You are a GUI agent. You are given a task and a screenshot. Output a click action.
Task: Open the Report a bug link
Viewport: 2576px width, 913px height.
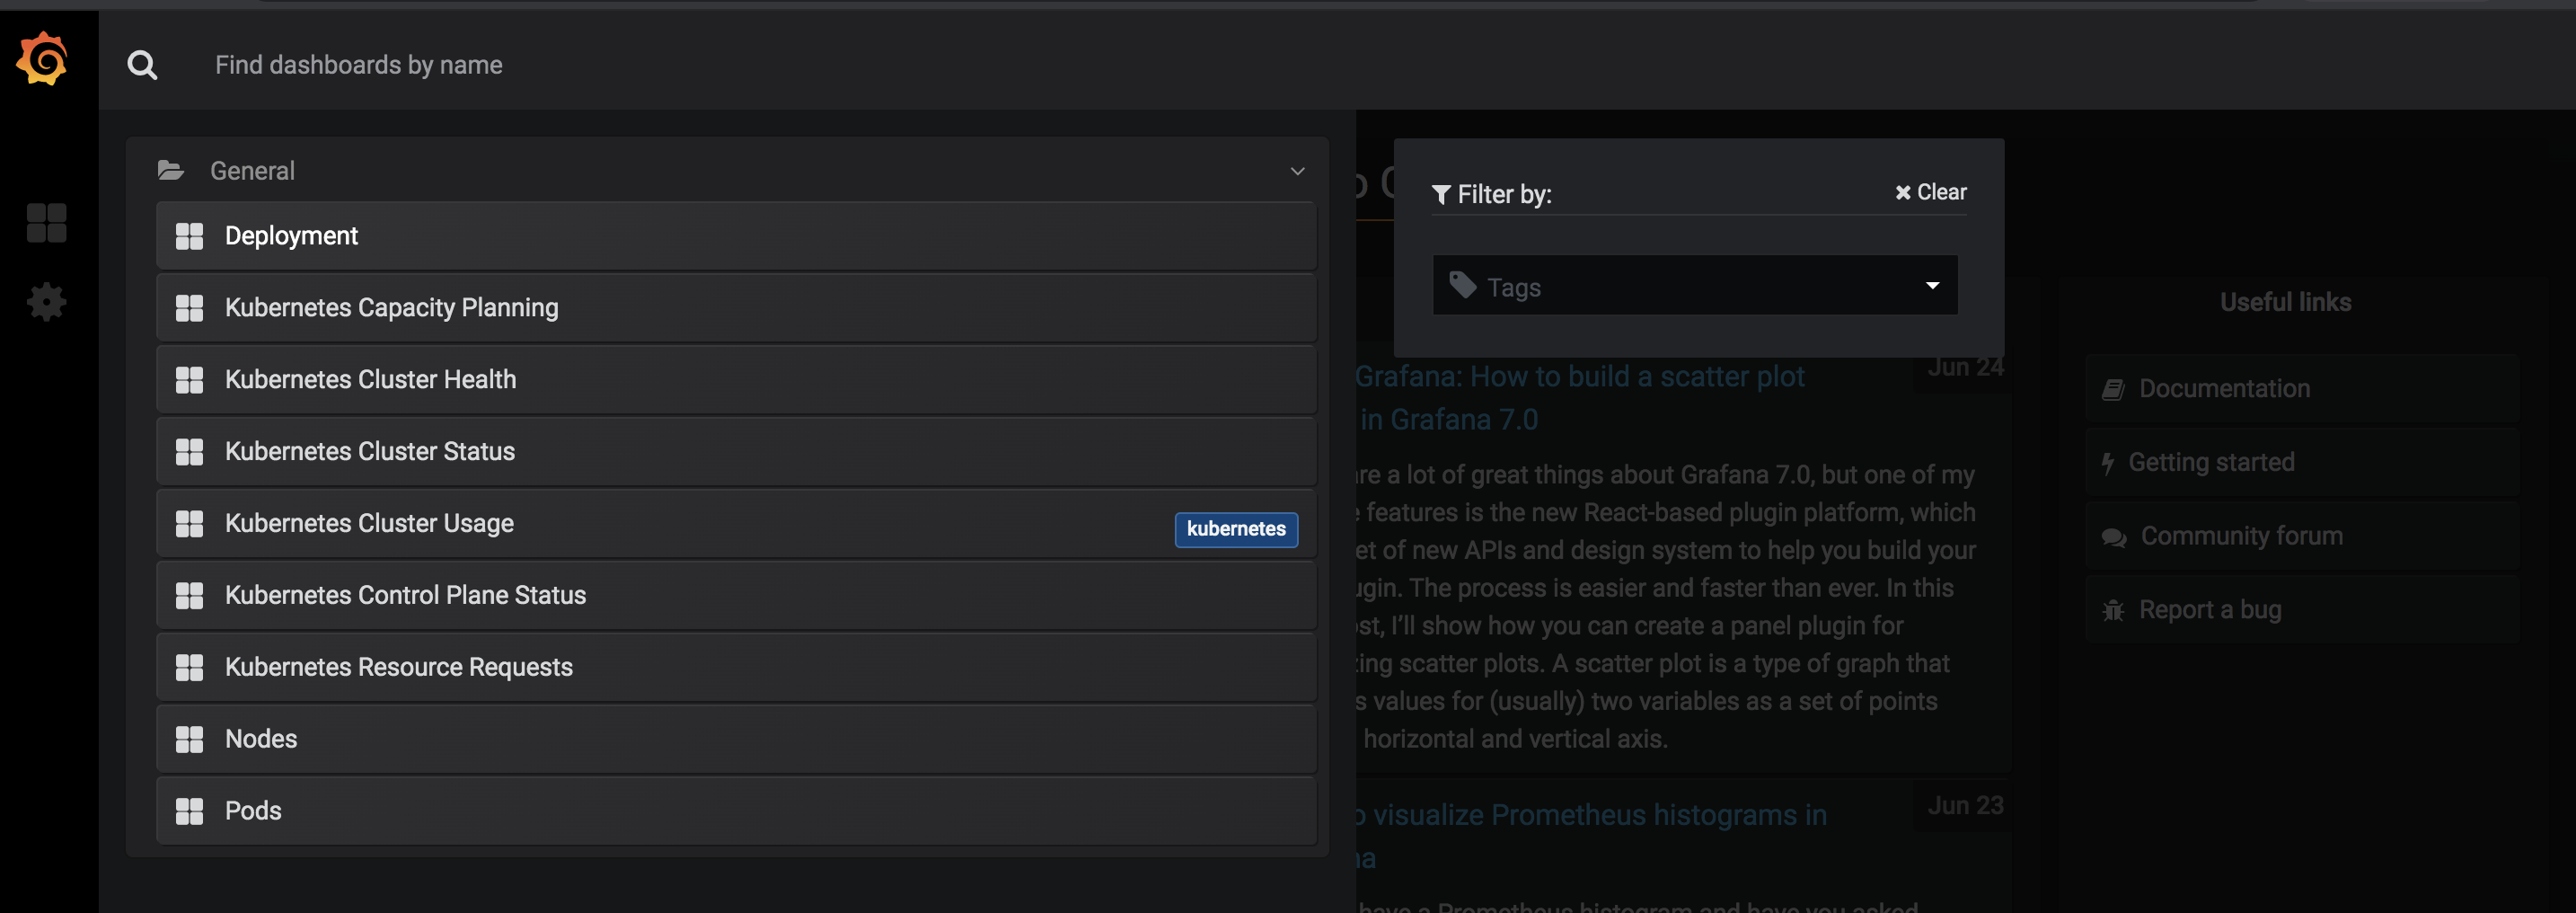tap(2301, 610)
